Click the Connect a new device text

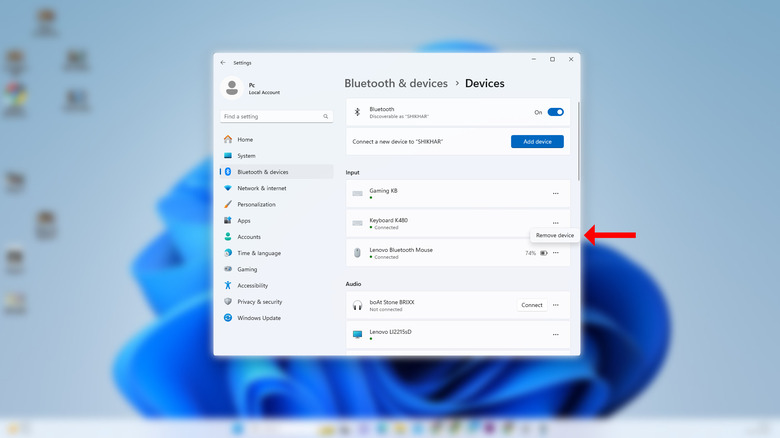click(397, 141)
